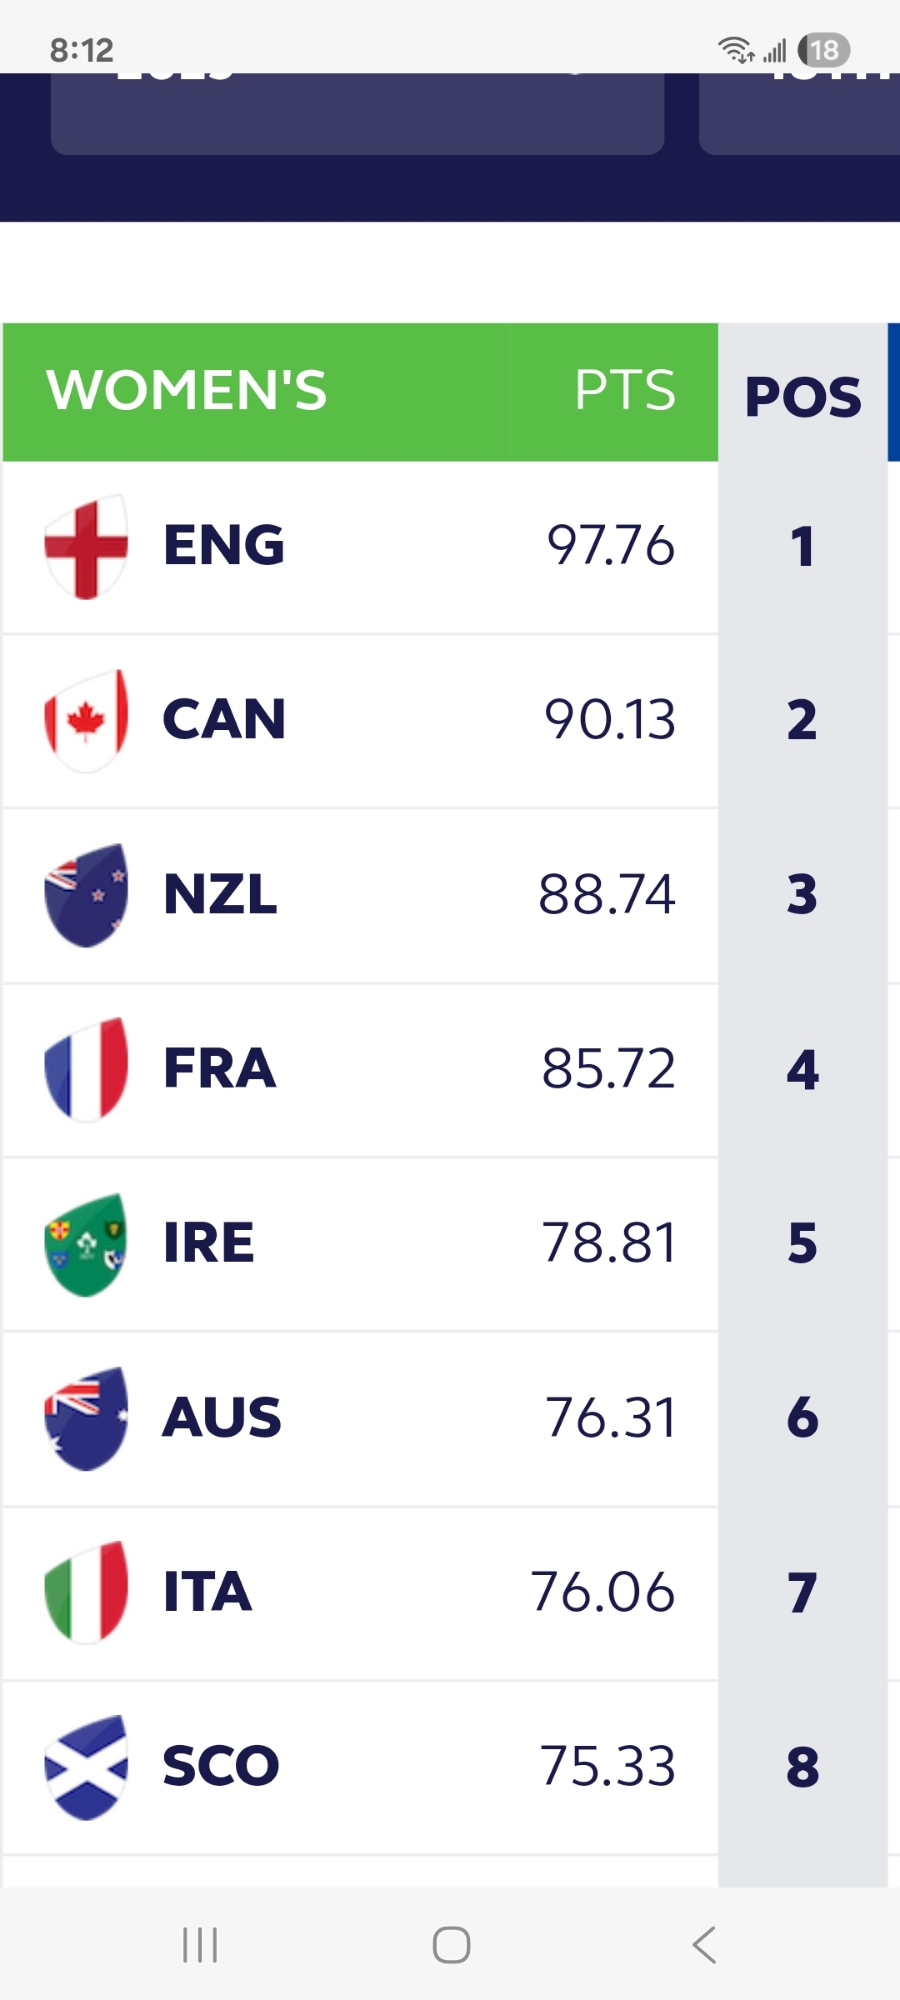Screen dimensions: 900x2000
Task: Tap the Scotland flag icon
Action: [x=86, y=1767]
